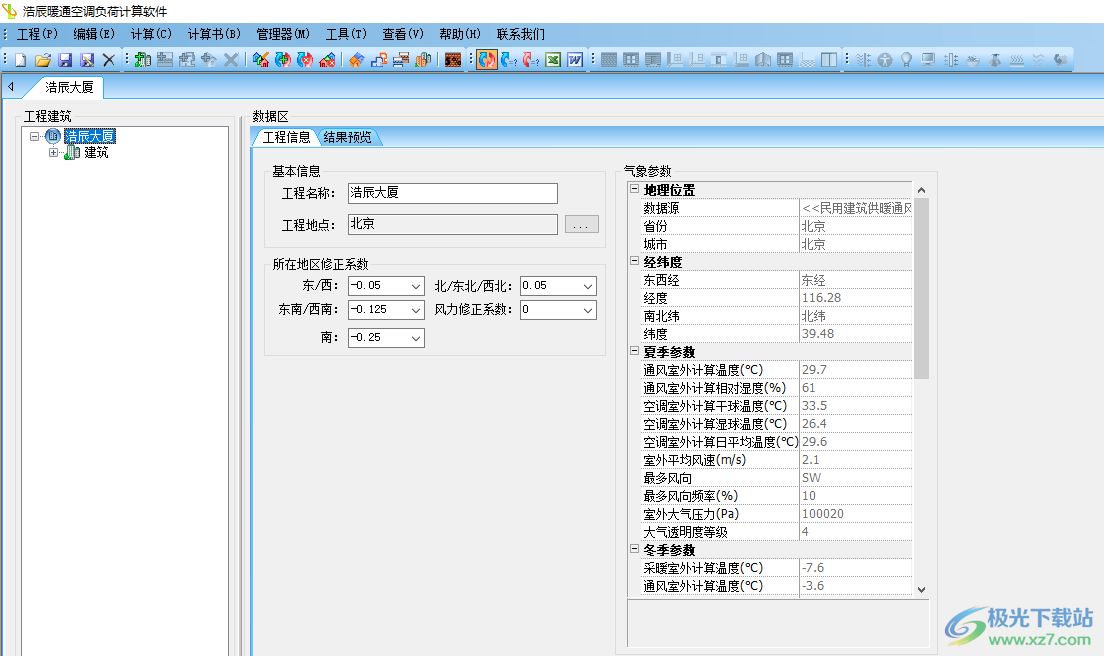Open the 工具(T) menu
1104x656 pixels.
point(346,34)
